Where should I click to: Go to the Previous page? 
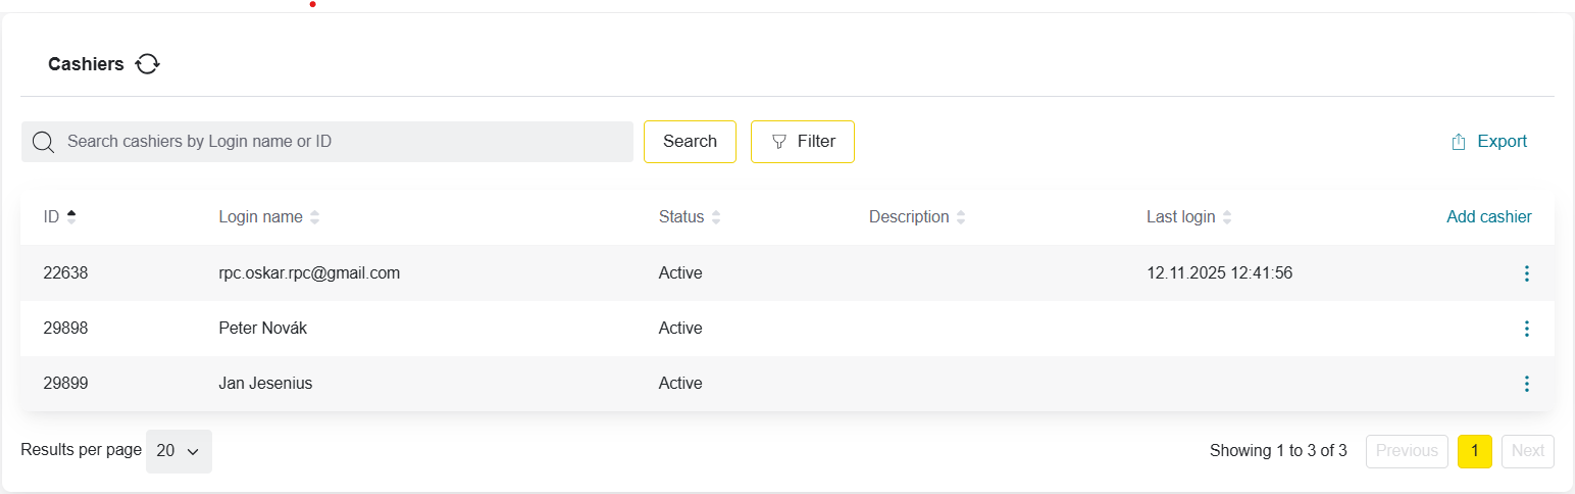1406,451
